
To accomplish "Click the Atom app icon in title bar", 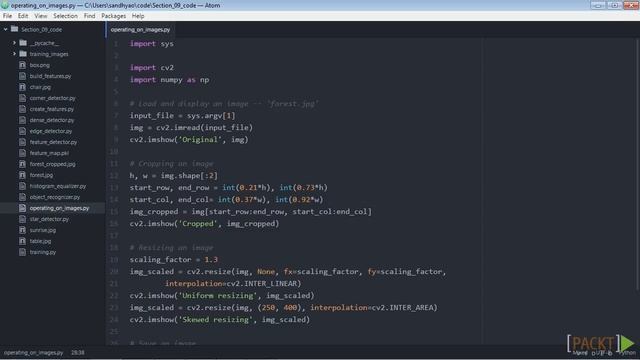I will 5,5.
